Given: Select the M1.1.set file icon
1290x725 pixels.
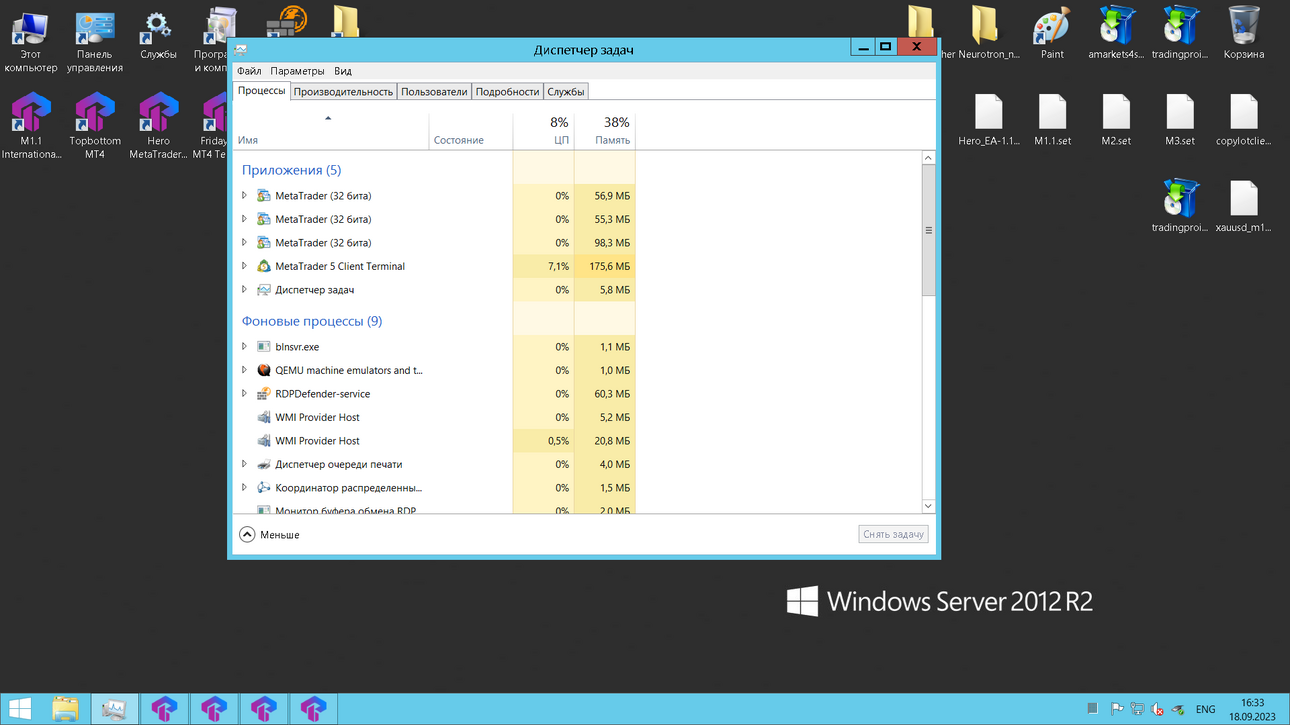Looking at the screenshot, I should (x=1052, y=120).
